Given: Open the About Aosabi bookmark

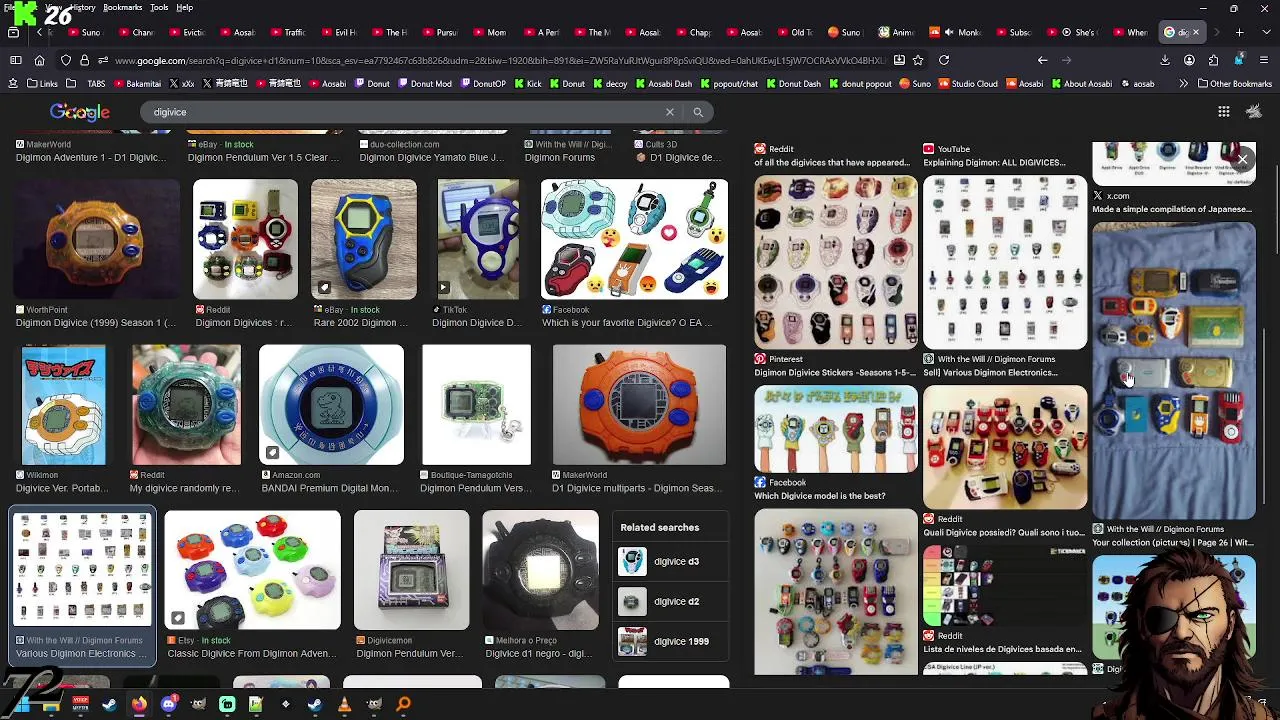Looking at the screenshot, I should click(x=1081, y=84).
